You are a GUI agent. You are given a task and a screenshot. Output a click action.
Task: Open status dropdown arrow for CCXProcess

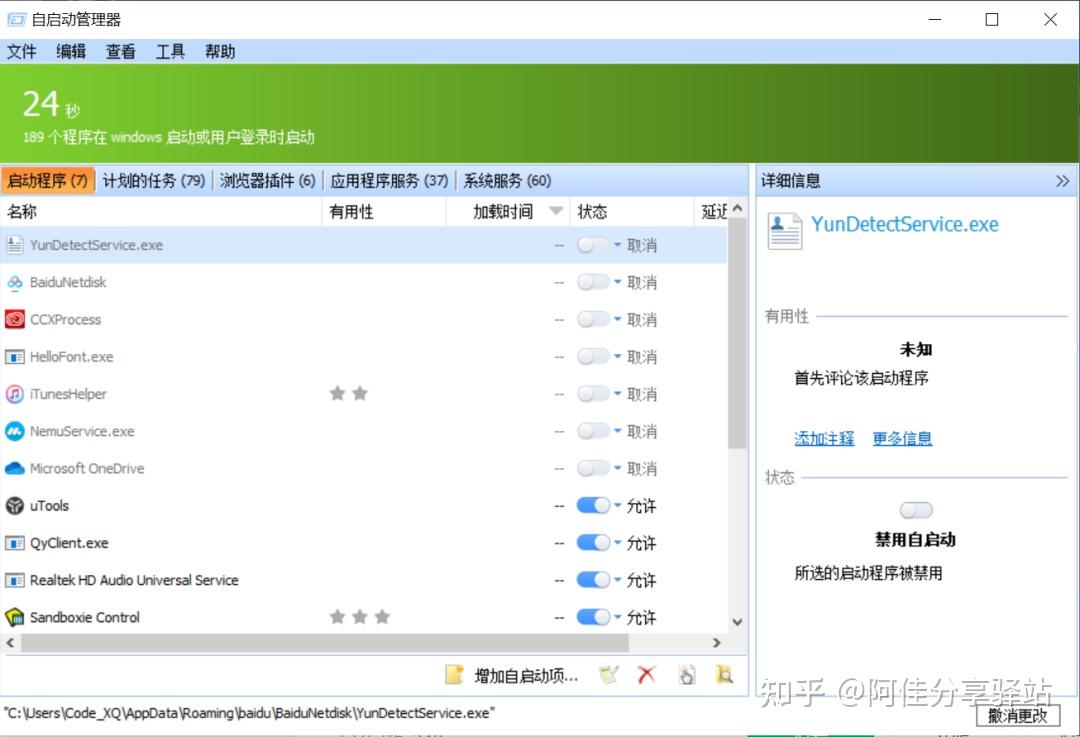(x=617, y=319)
